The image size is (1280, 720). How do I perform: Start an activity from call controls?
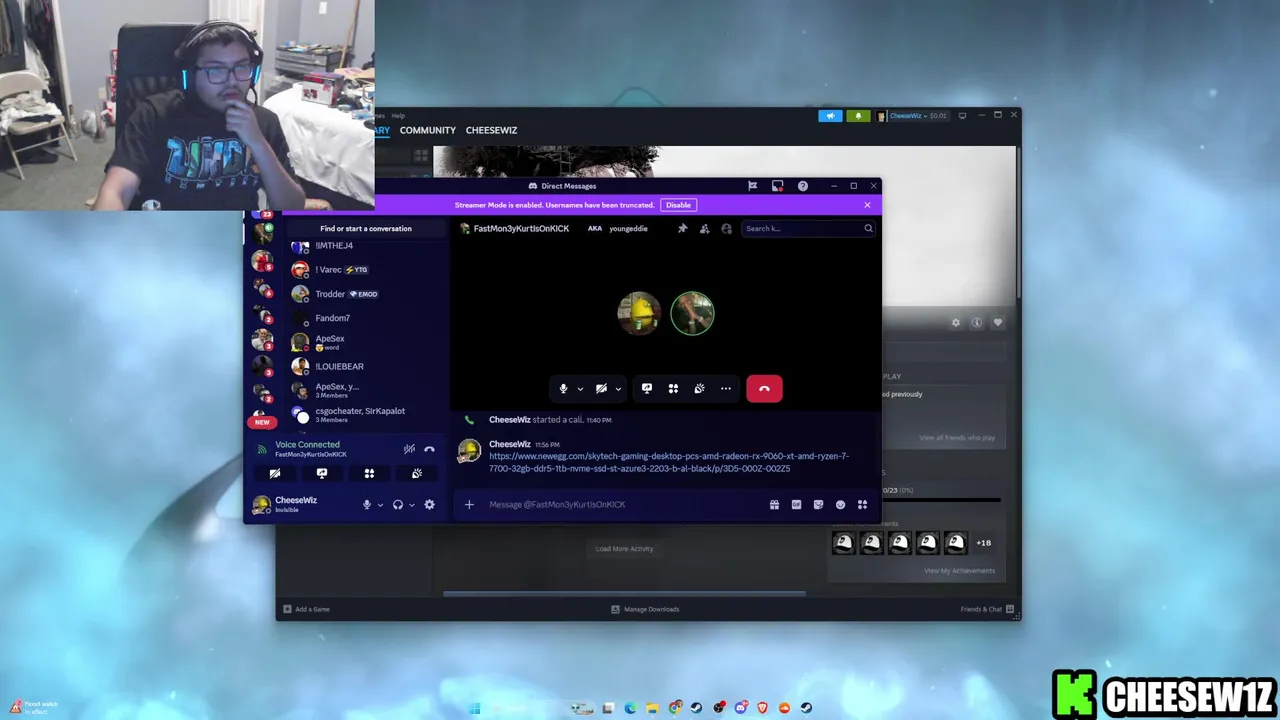pos(673,389)
